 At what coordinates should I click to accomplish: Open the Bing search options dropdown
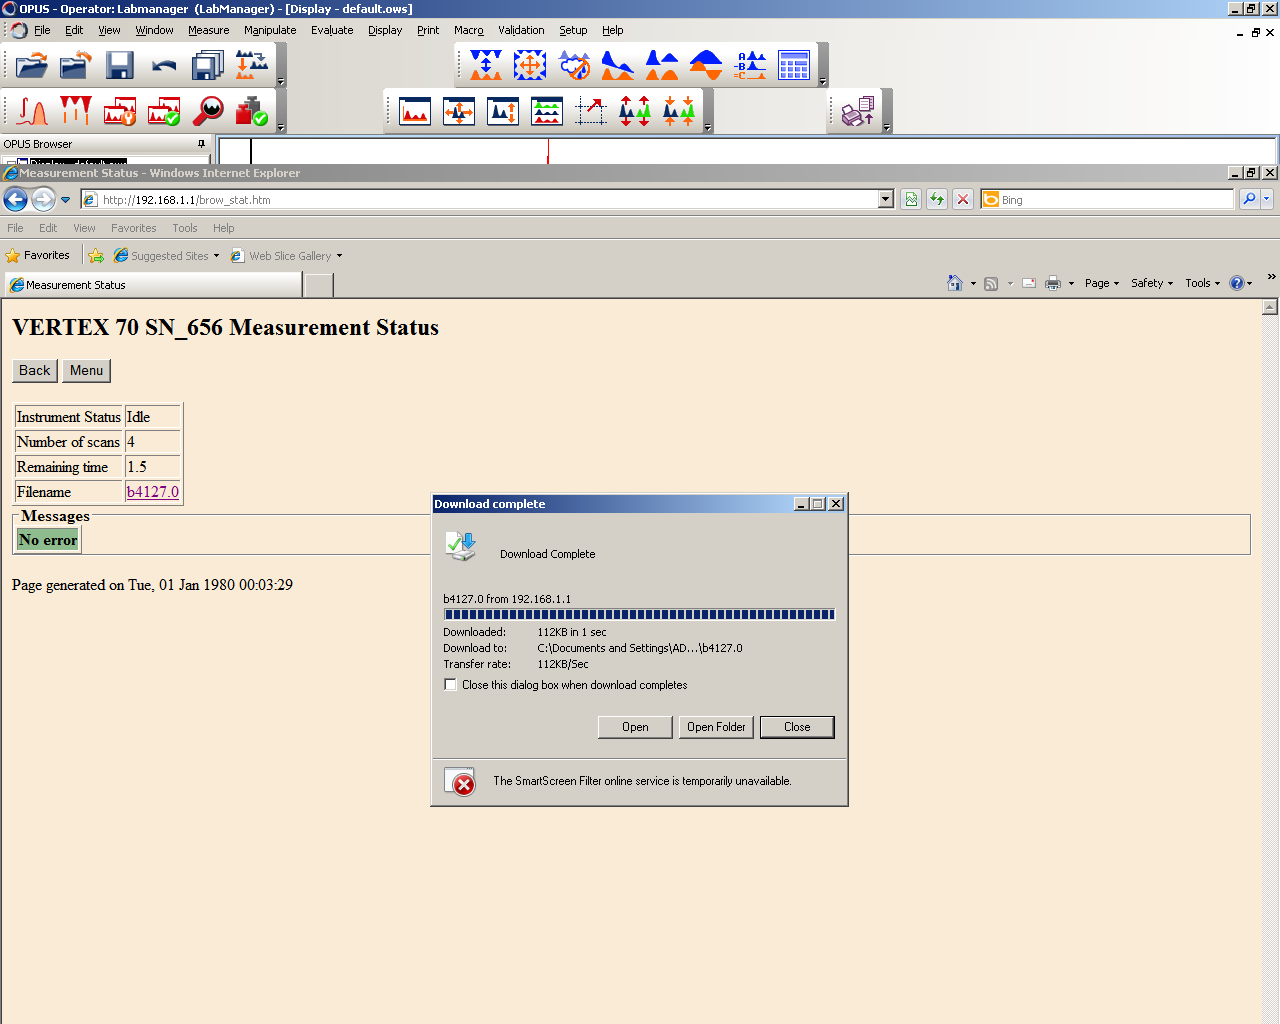(1267, 199)
